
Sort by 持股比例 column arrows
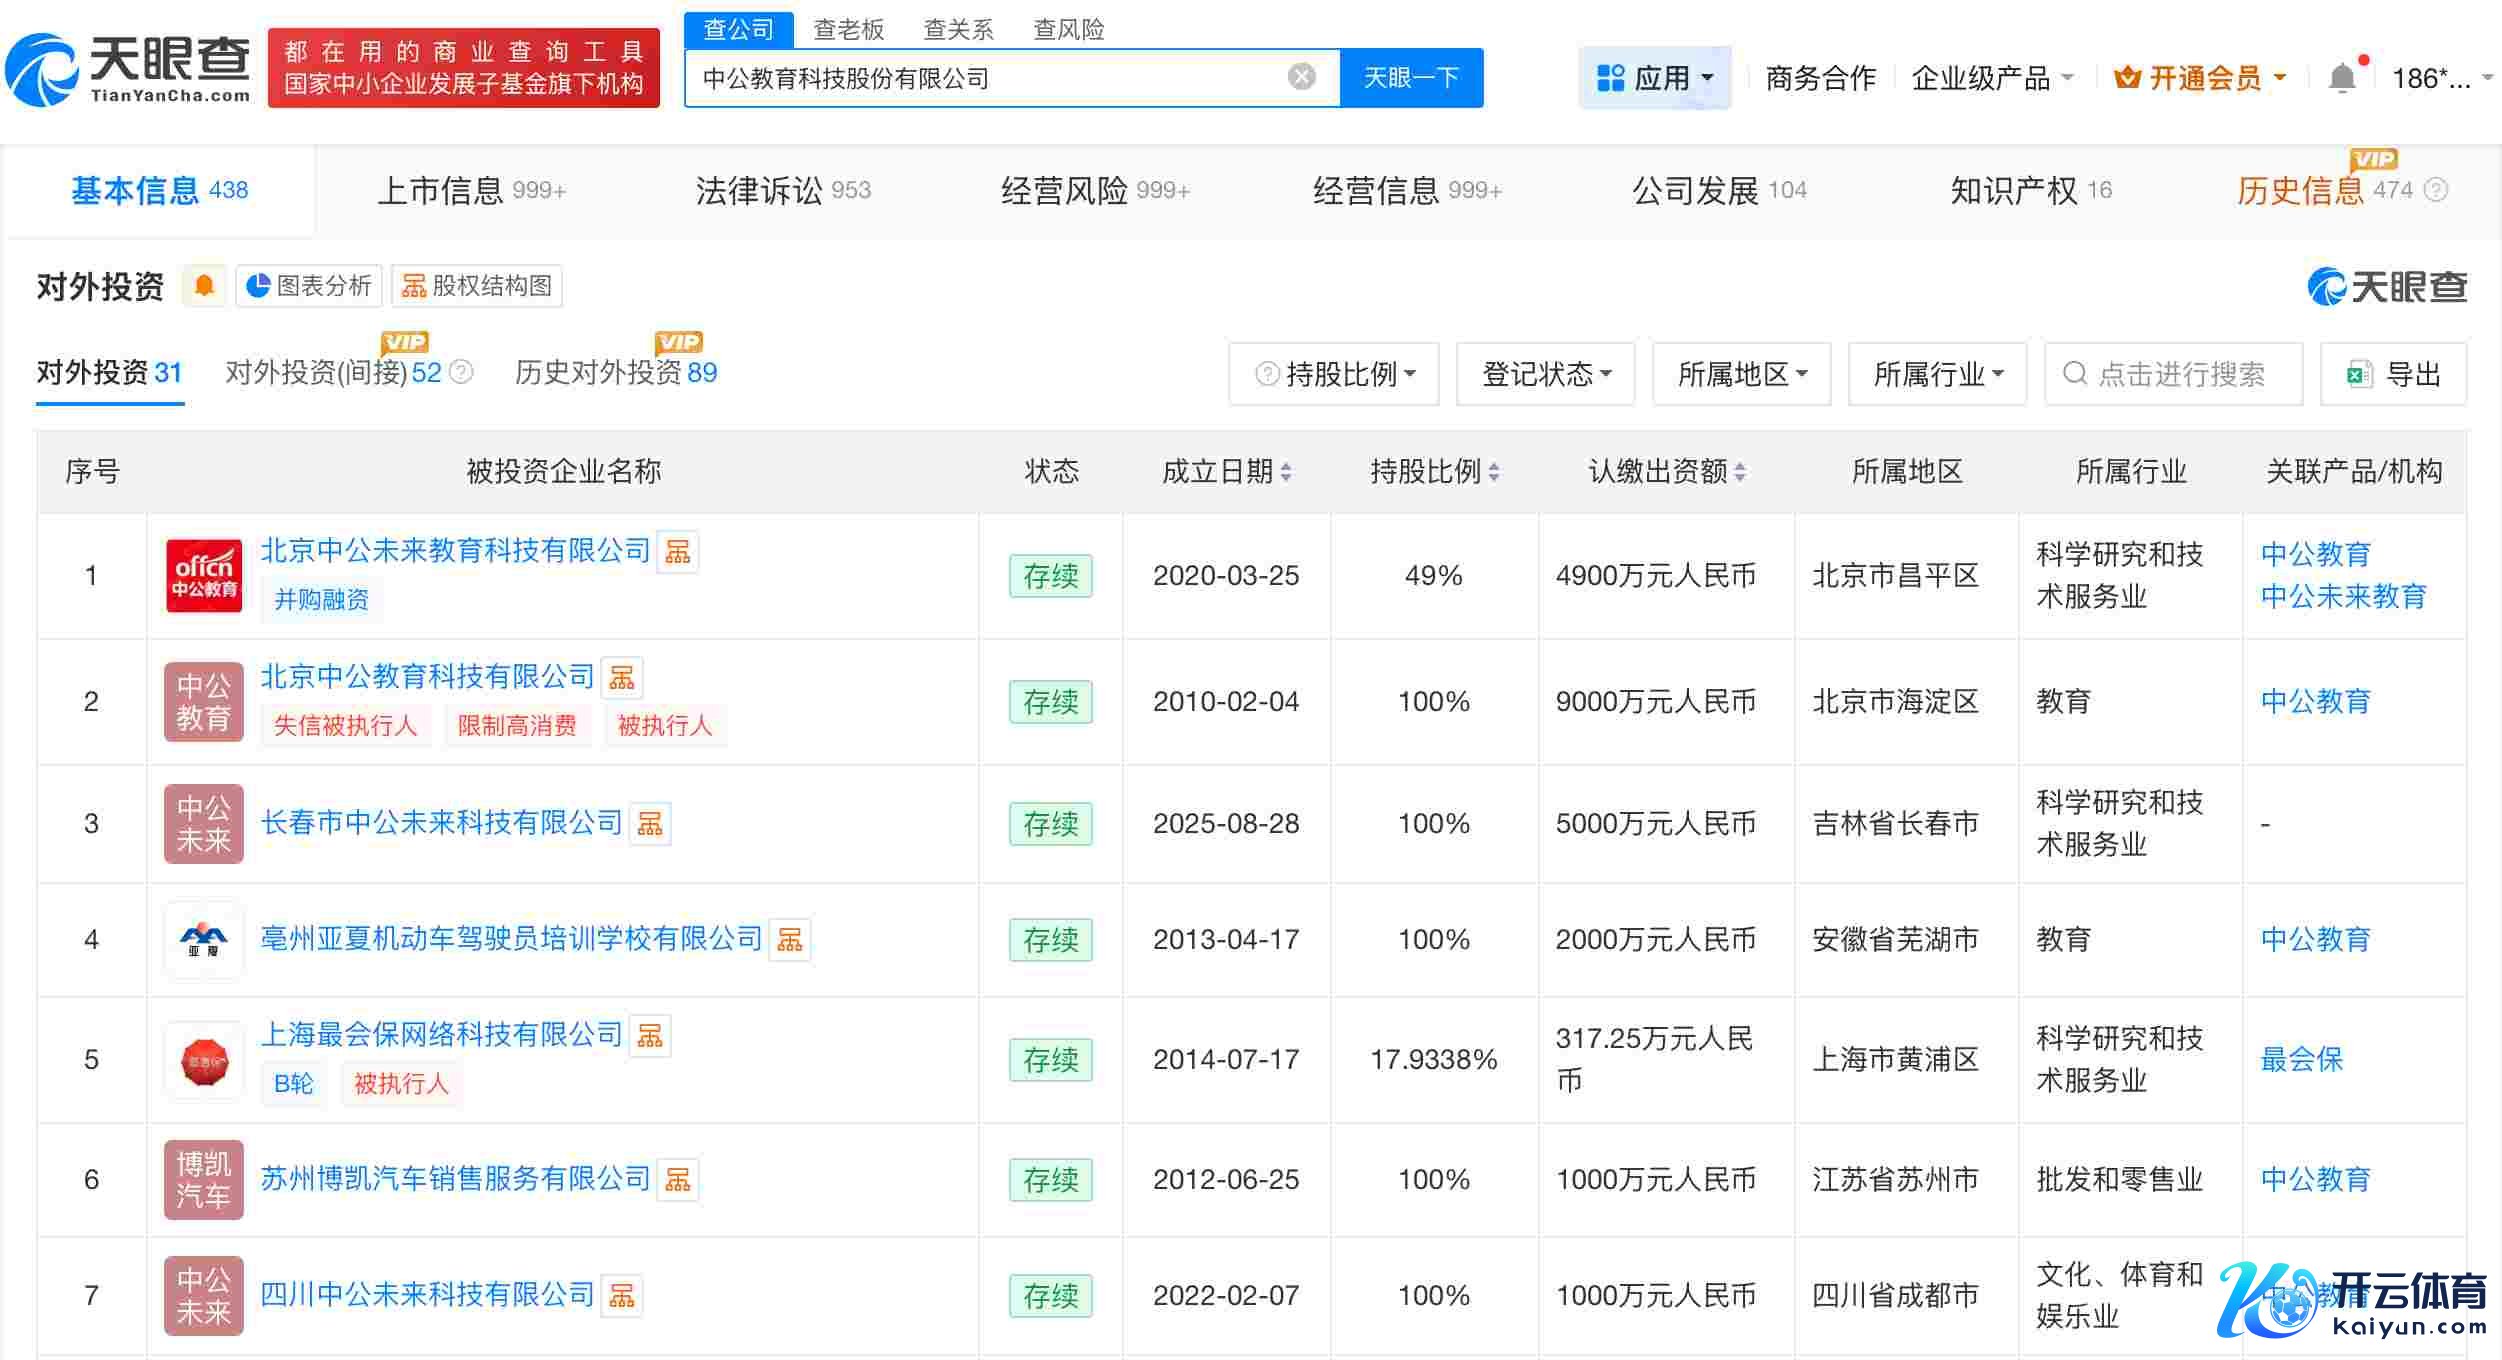(x=1494, y=472)
